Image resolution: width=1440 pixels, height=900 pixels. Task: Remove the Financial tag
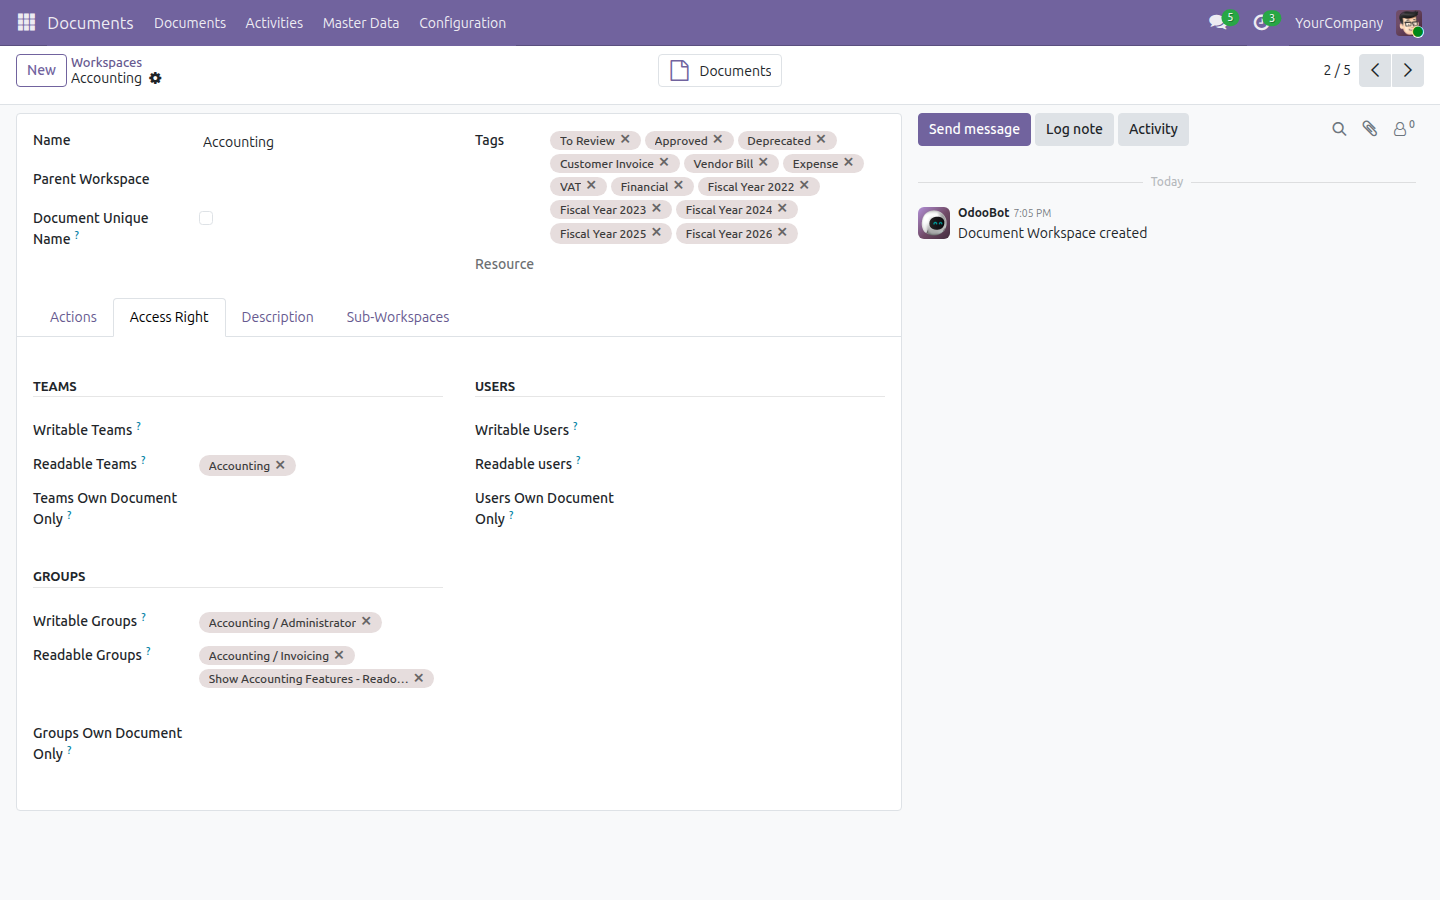tap(678, 186)
